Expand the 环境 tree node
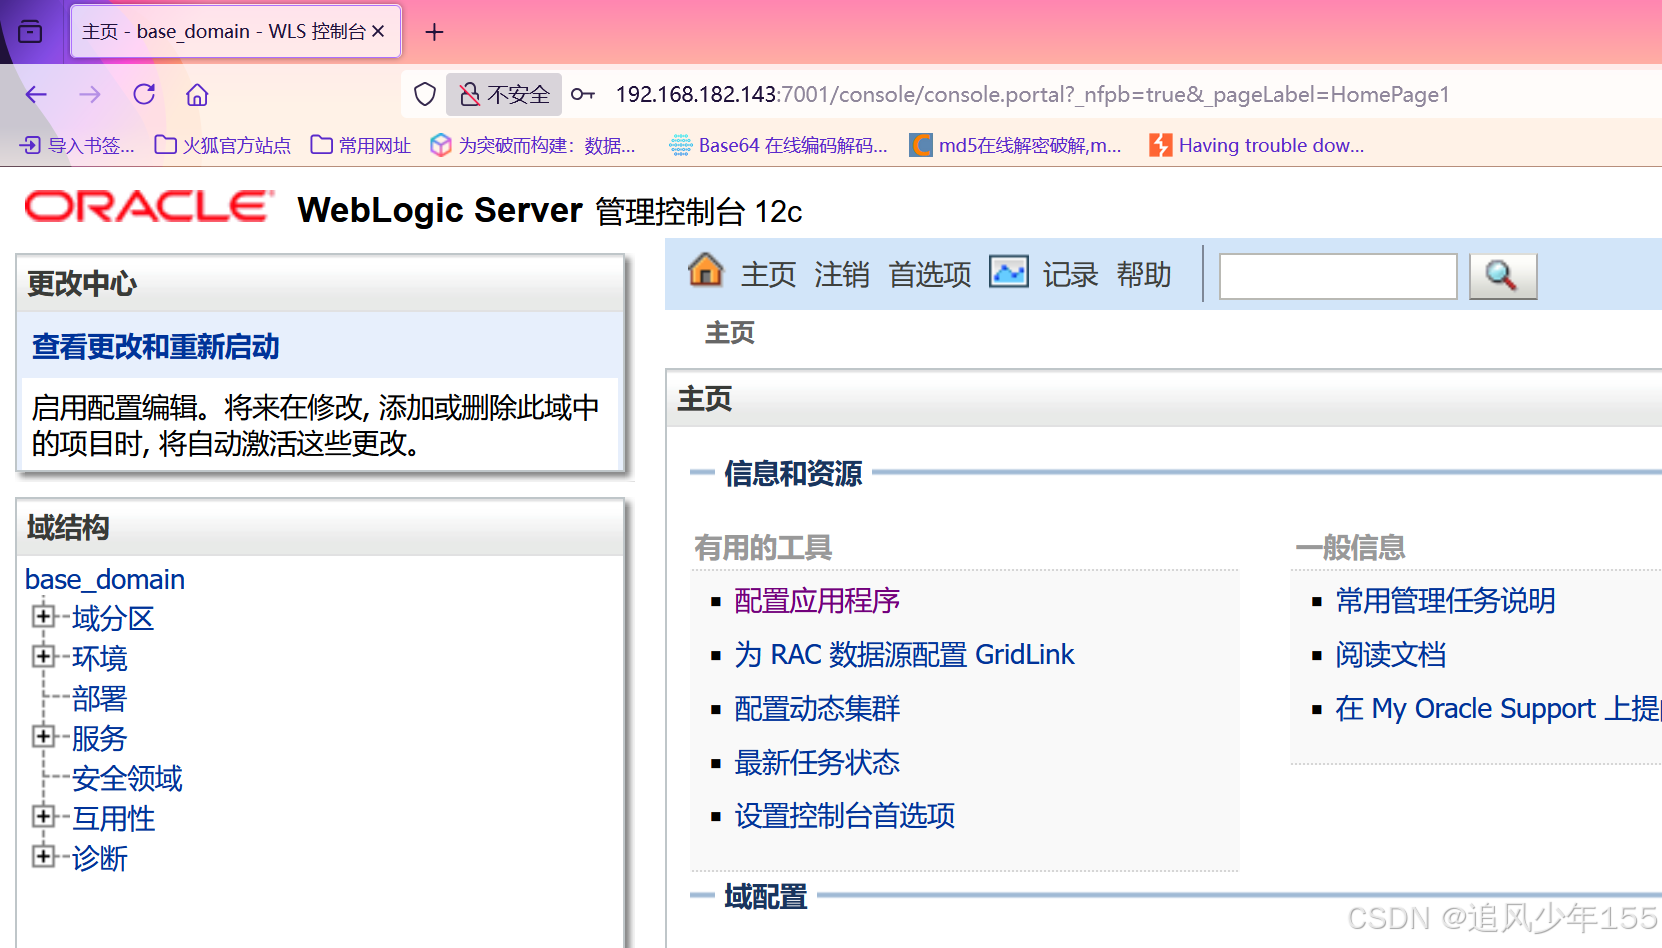The height and width of the screenshot is (948, 1662). 43,656
